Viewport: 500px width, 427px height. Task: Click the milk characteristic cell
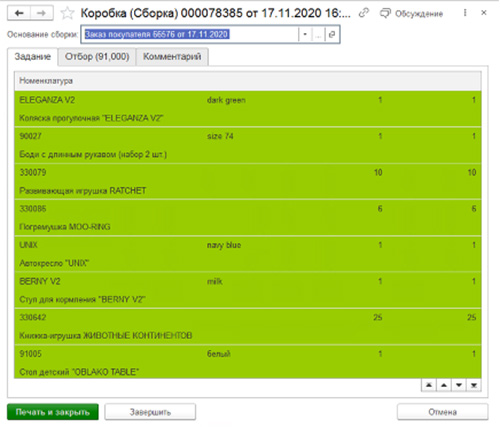[x=215, y=281]
